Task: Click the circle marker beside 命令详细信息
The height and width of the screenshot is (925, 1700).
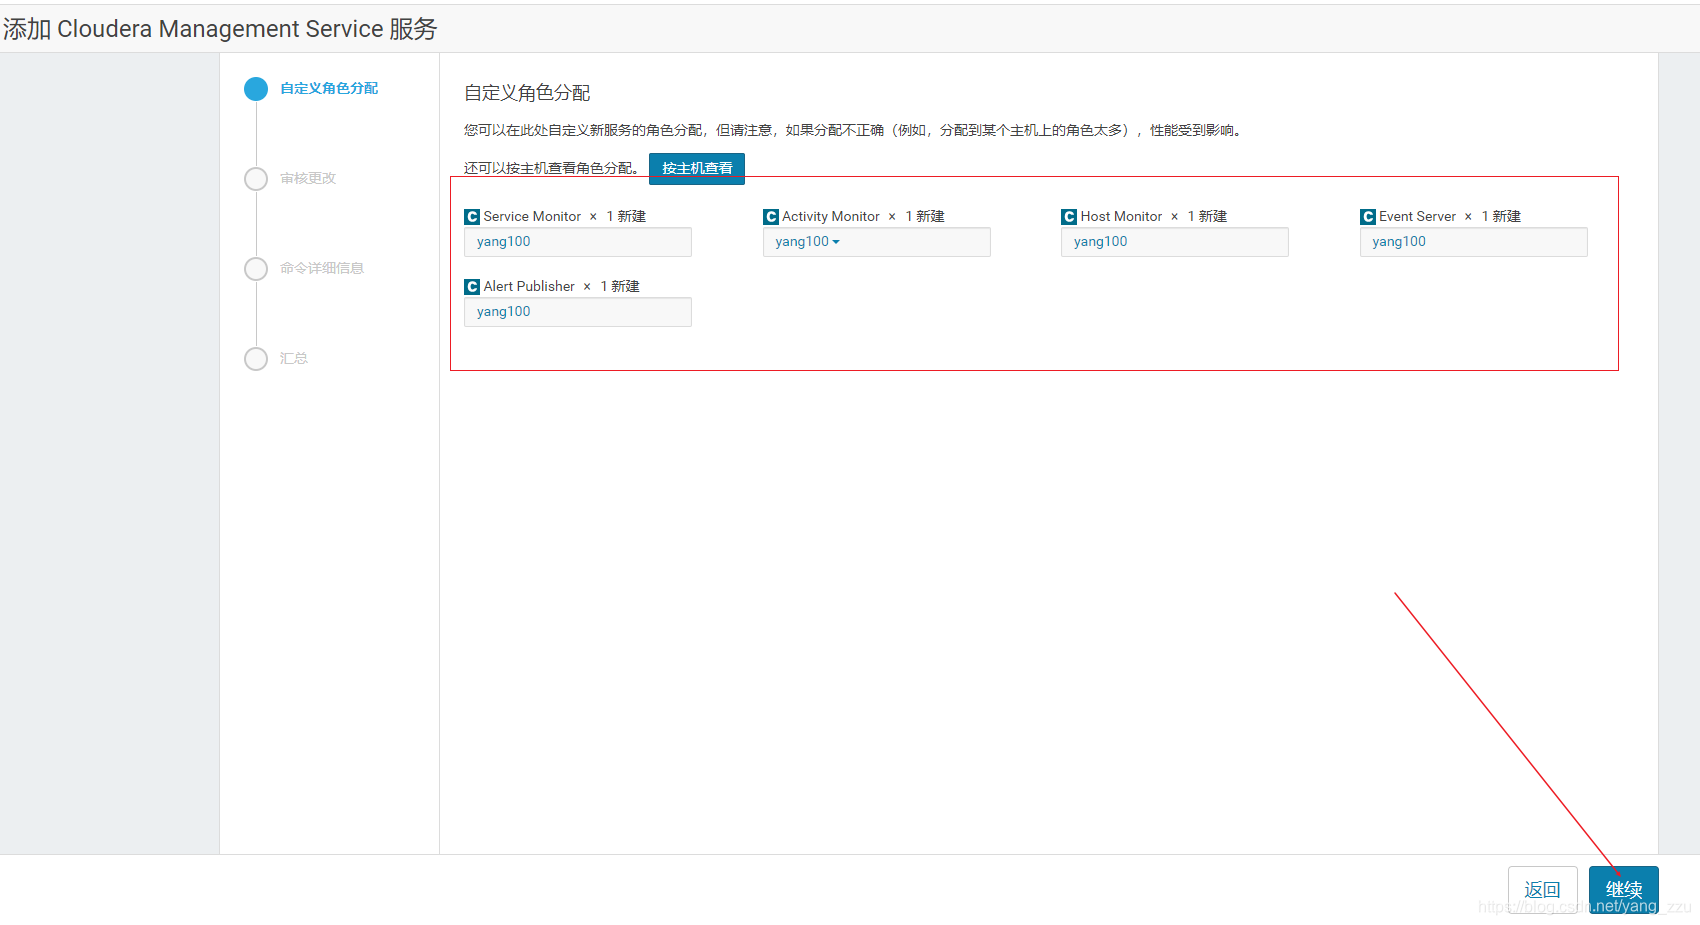Action: (256, 269)
